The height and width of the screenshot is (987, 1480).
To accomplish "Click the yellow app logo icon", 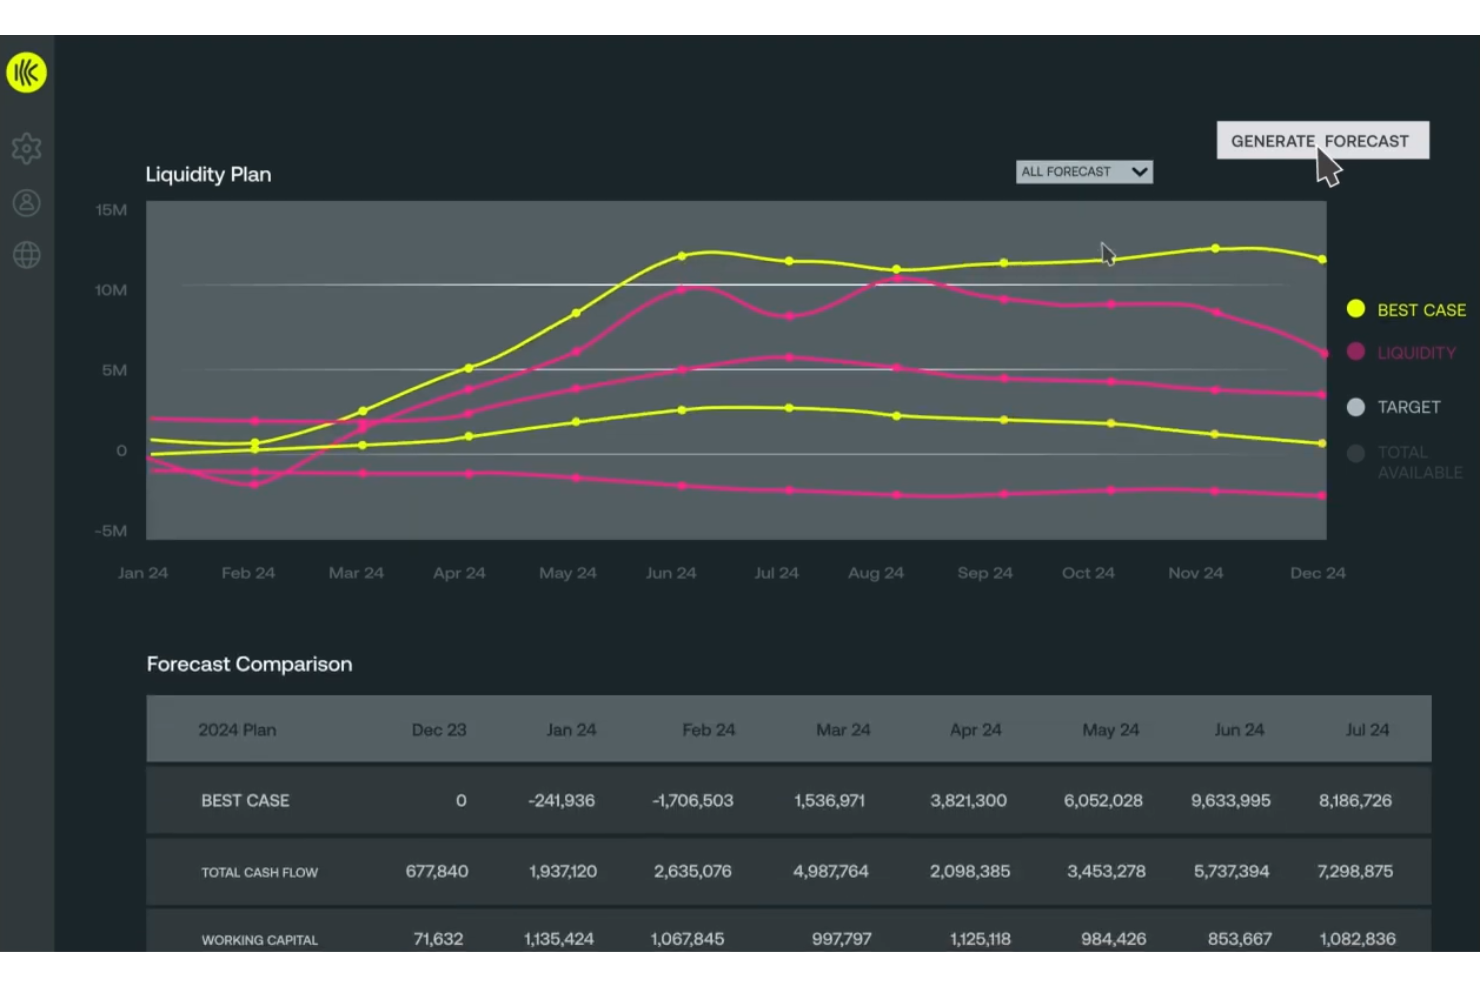I will [27, 73].
